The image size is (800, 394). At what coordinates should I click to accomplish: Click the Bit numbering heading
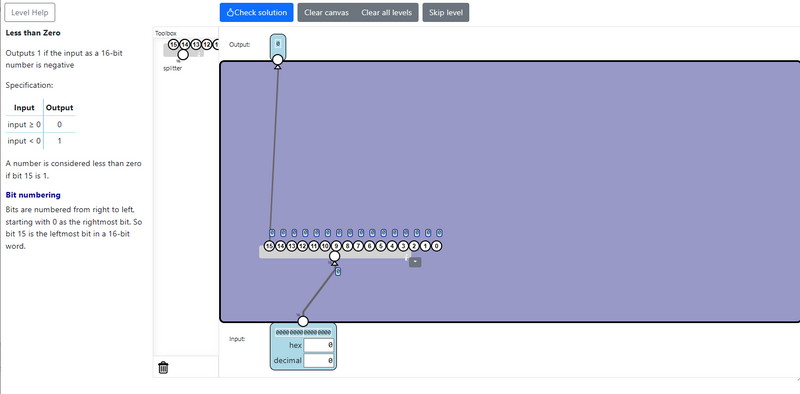[x=33, y=195]
